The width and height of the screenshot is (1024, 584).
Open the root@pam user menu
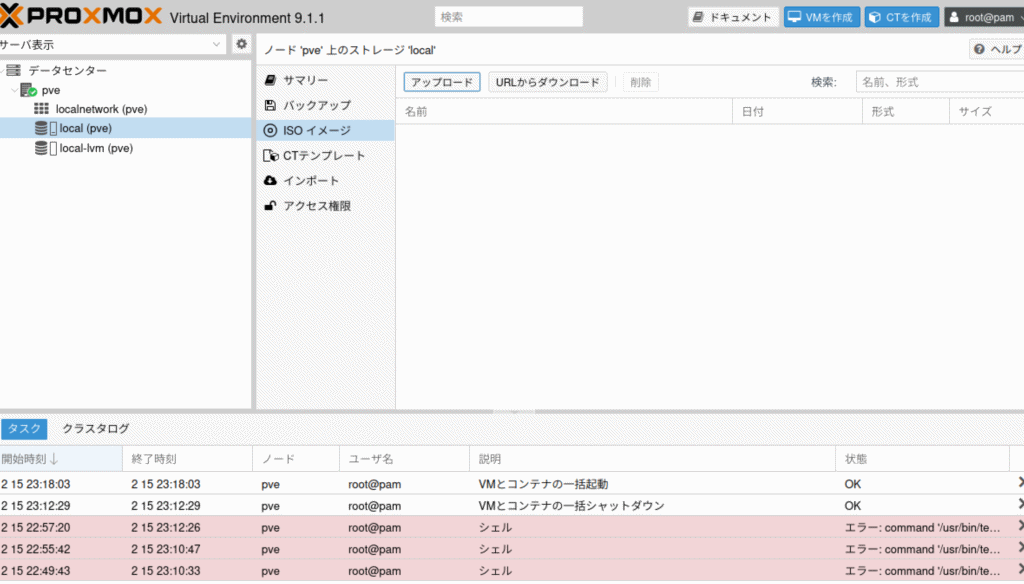[980, 17]
